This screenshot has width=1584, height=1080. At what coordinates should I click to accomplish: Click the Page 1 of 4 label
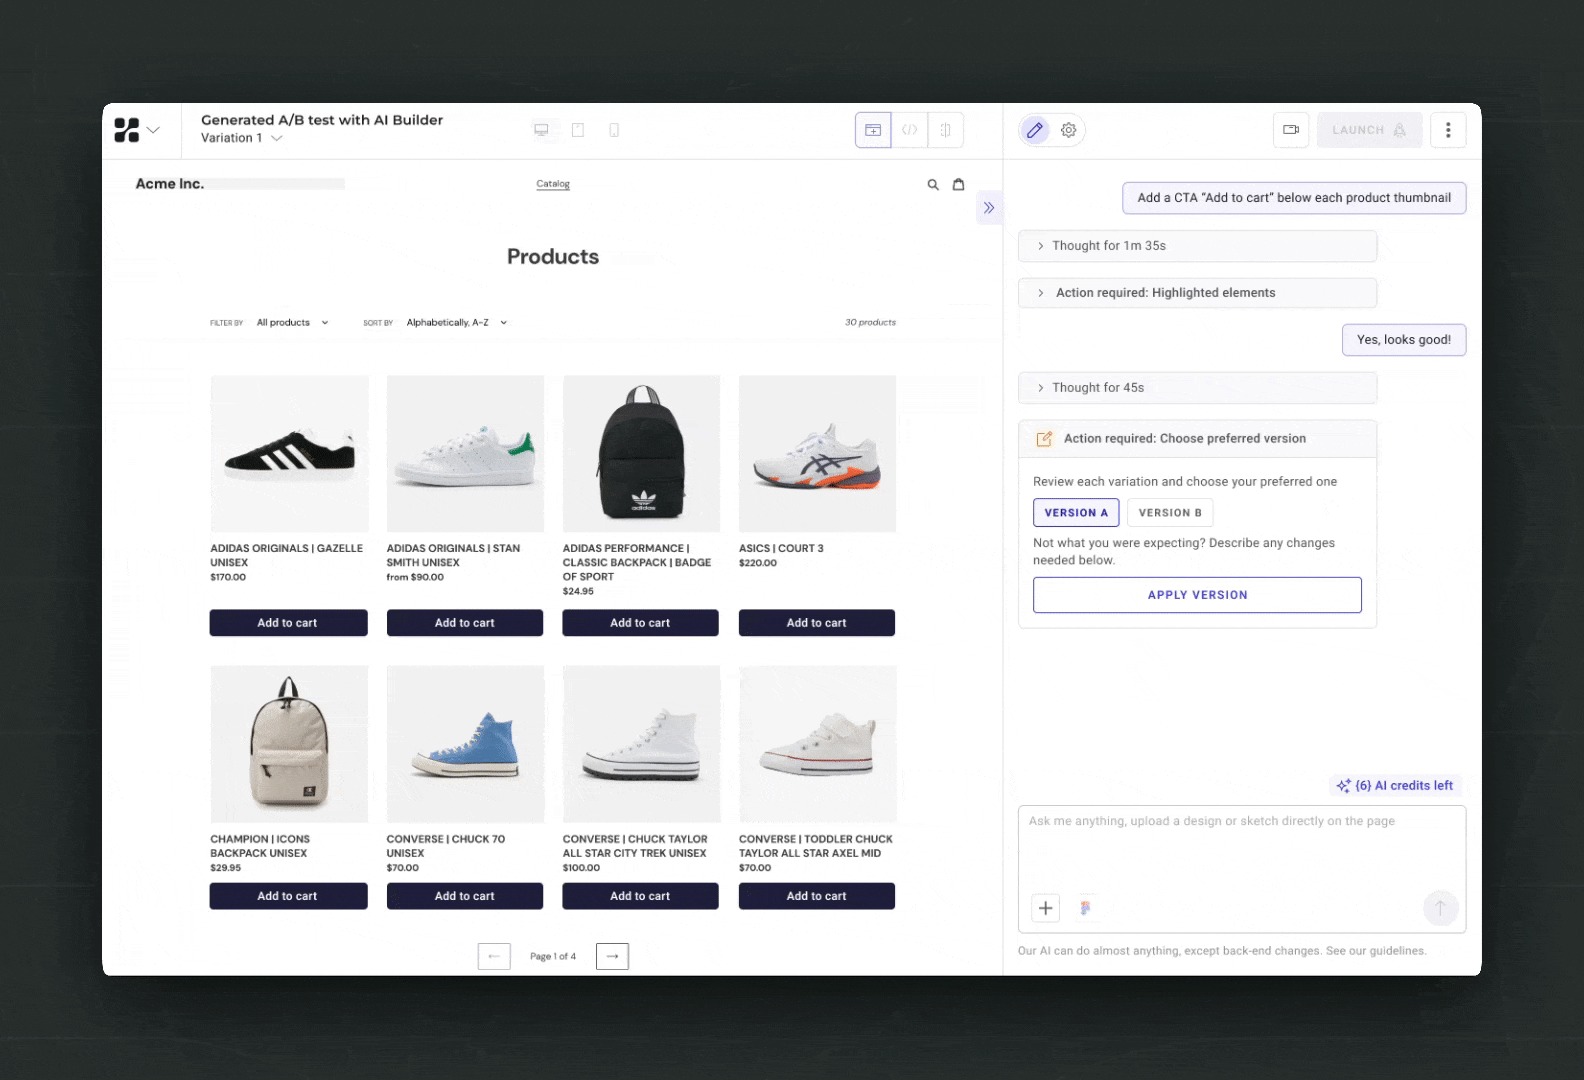pyautogui.click(x=553, y=957)
